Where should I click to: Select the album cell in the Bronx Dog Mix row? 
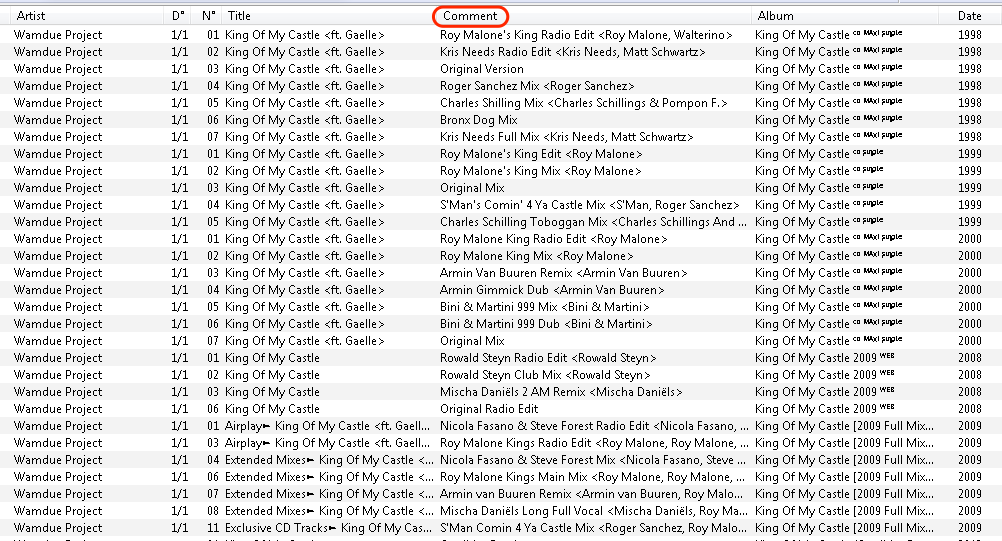(x=829, y=120)
